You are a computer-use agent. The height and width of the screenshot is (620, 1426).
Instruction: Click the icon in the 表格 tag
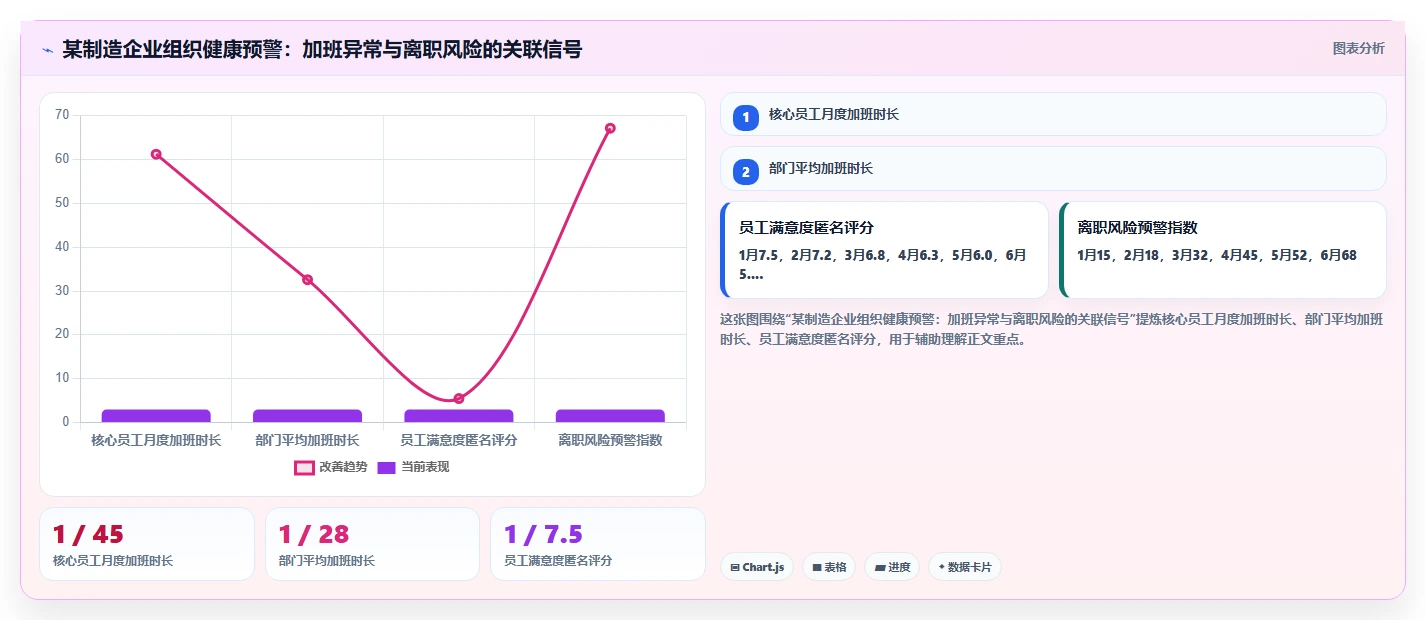[817, 567]
